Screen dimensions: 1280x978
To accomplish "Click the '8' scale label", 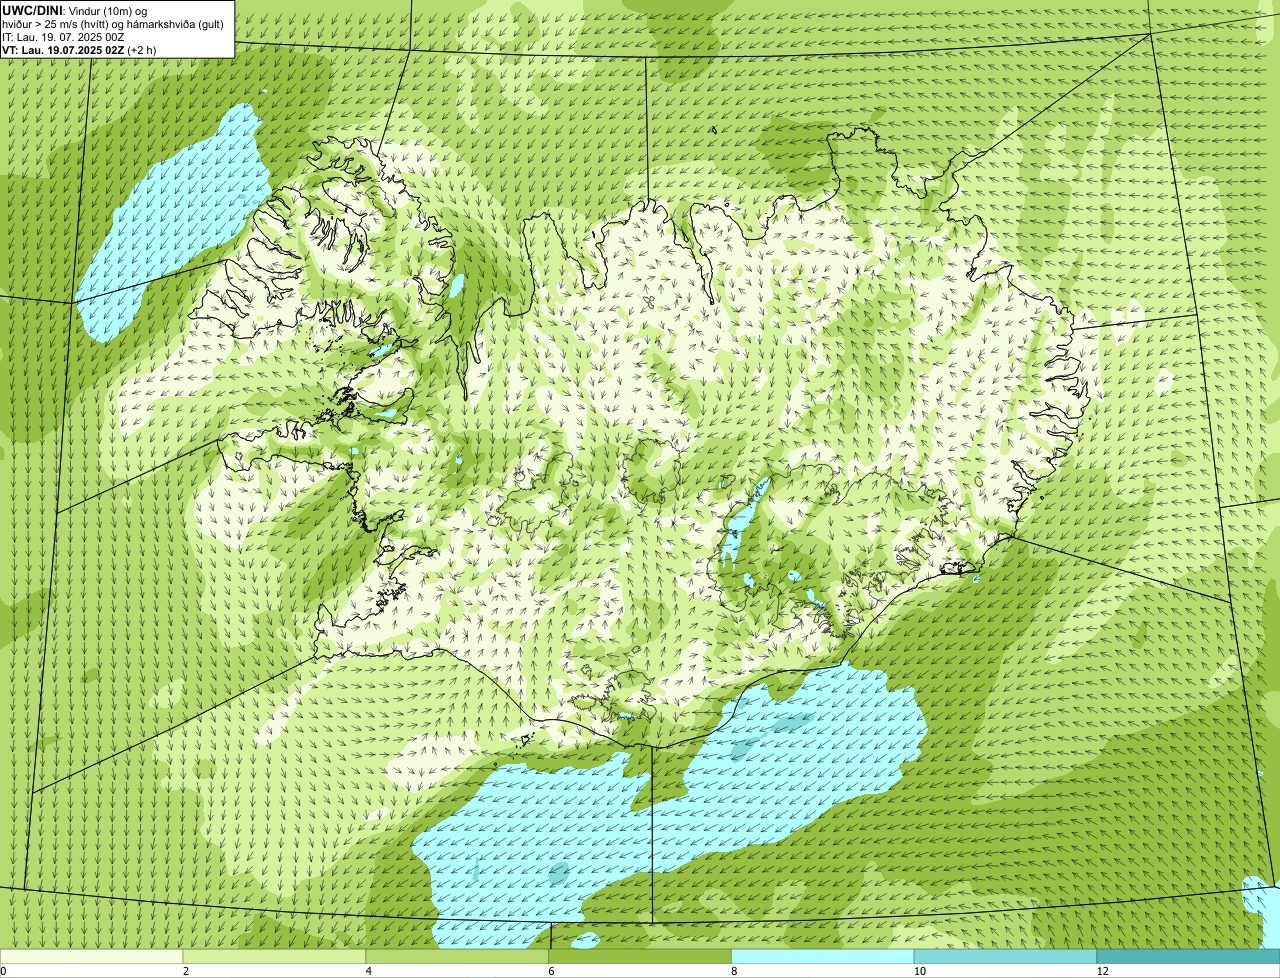I will [x=734, y=971].
